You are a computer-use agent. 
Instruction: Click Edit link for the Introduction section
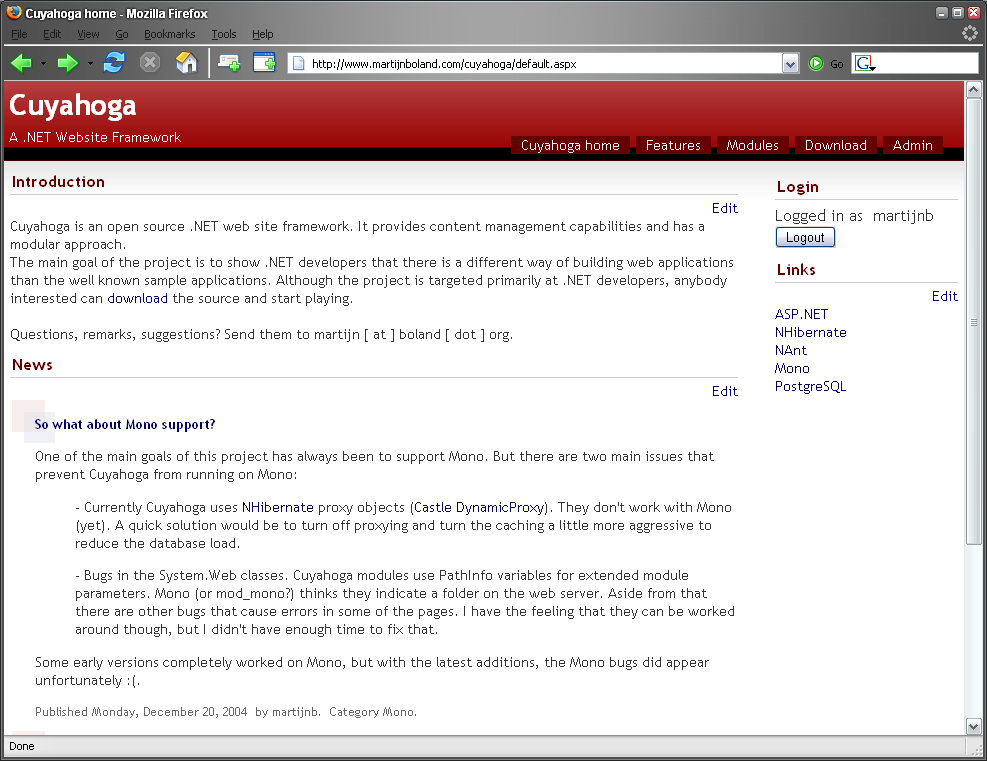tap(725, 208)
